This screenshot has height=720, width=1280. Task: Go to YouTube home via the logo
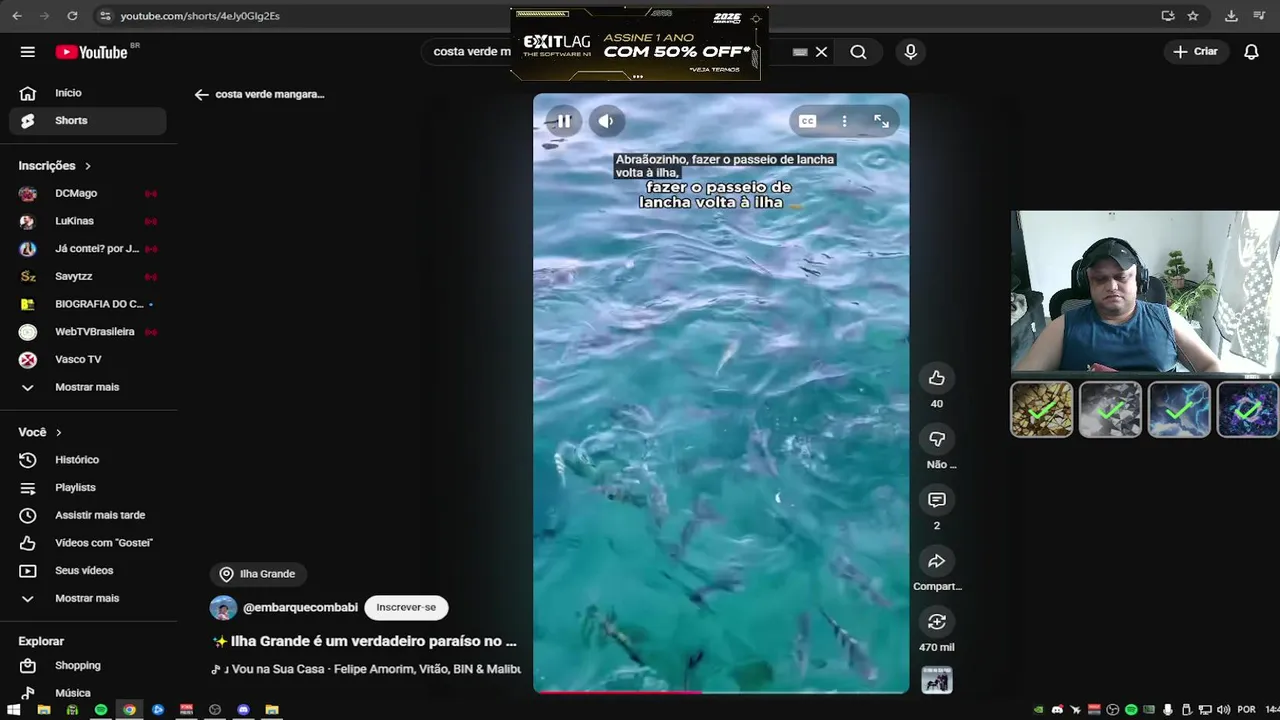[92, 52]
